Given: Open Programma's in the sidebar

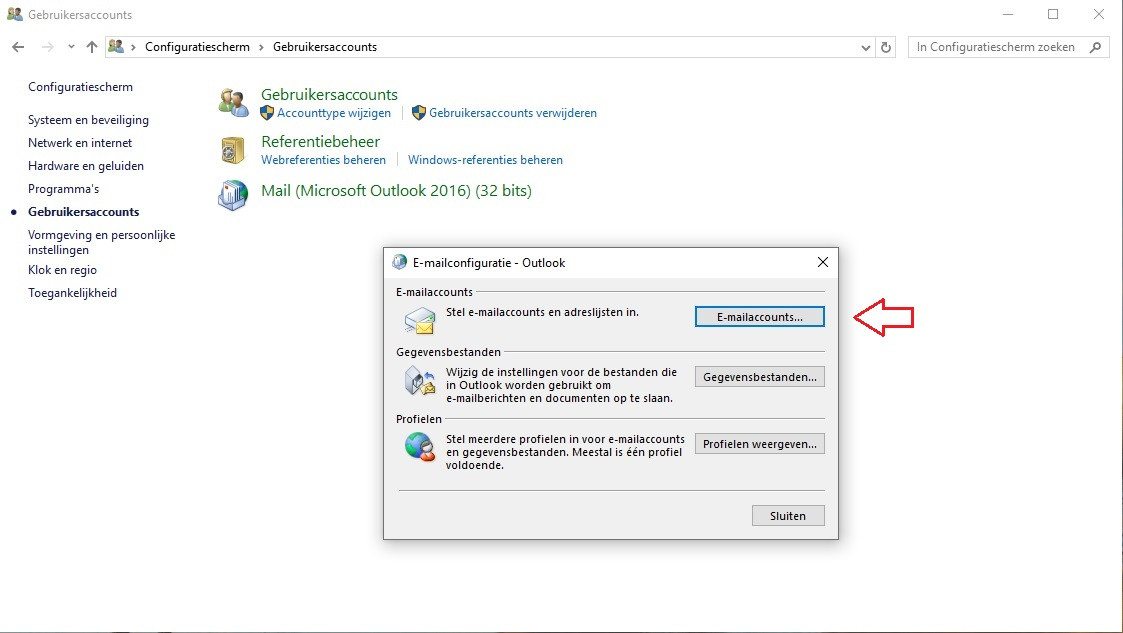Looking at the screenshot, I should [63, 189].
